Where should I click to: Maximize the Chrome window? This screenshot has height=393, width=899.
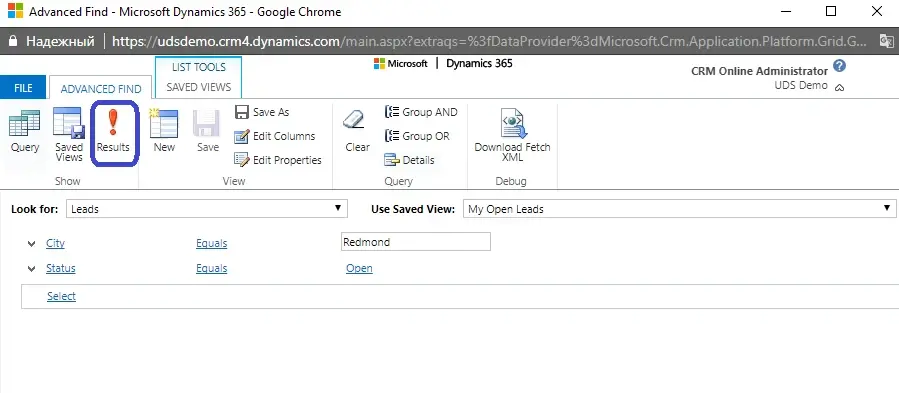click(x=831, y=11)
